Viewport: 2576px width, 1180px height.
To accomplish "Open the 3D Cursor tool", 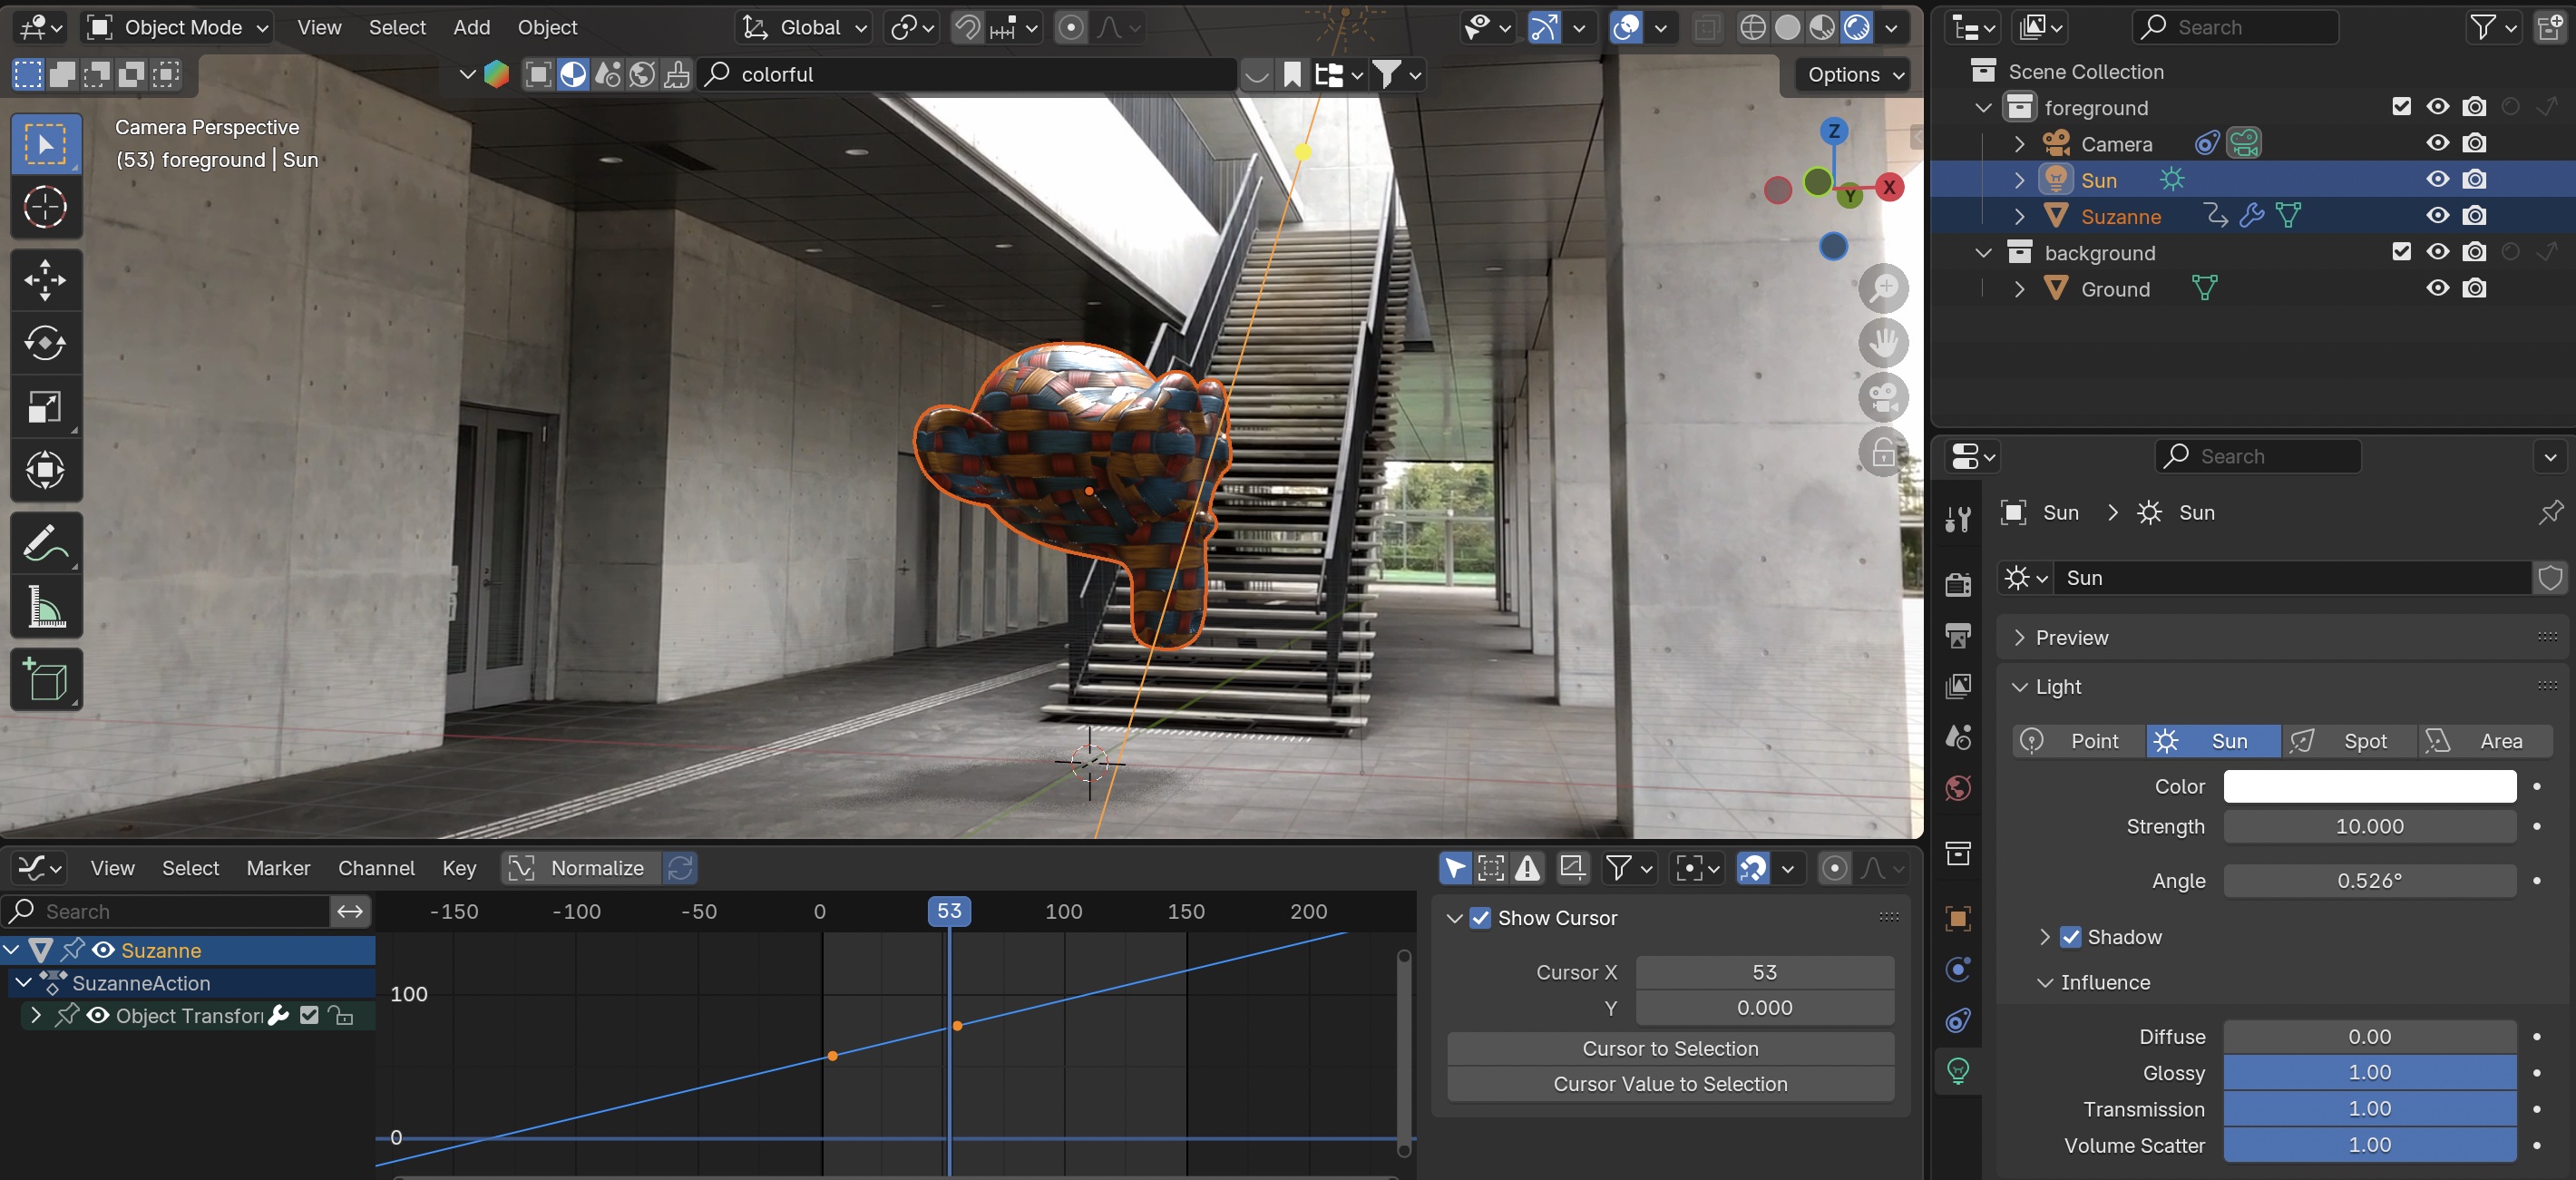I will click(x=45, y=207).
